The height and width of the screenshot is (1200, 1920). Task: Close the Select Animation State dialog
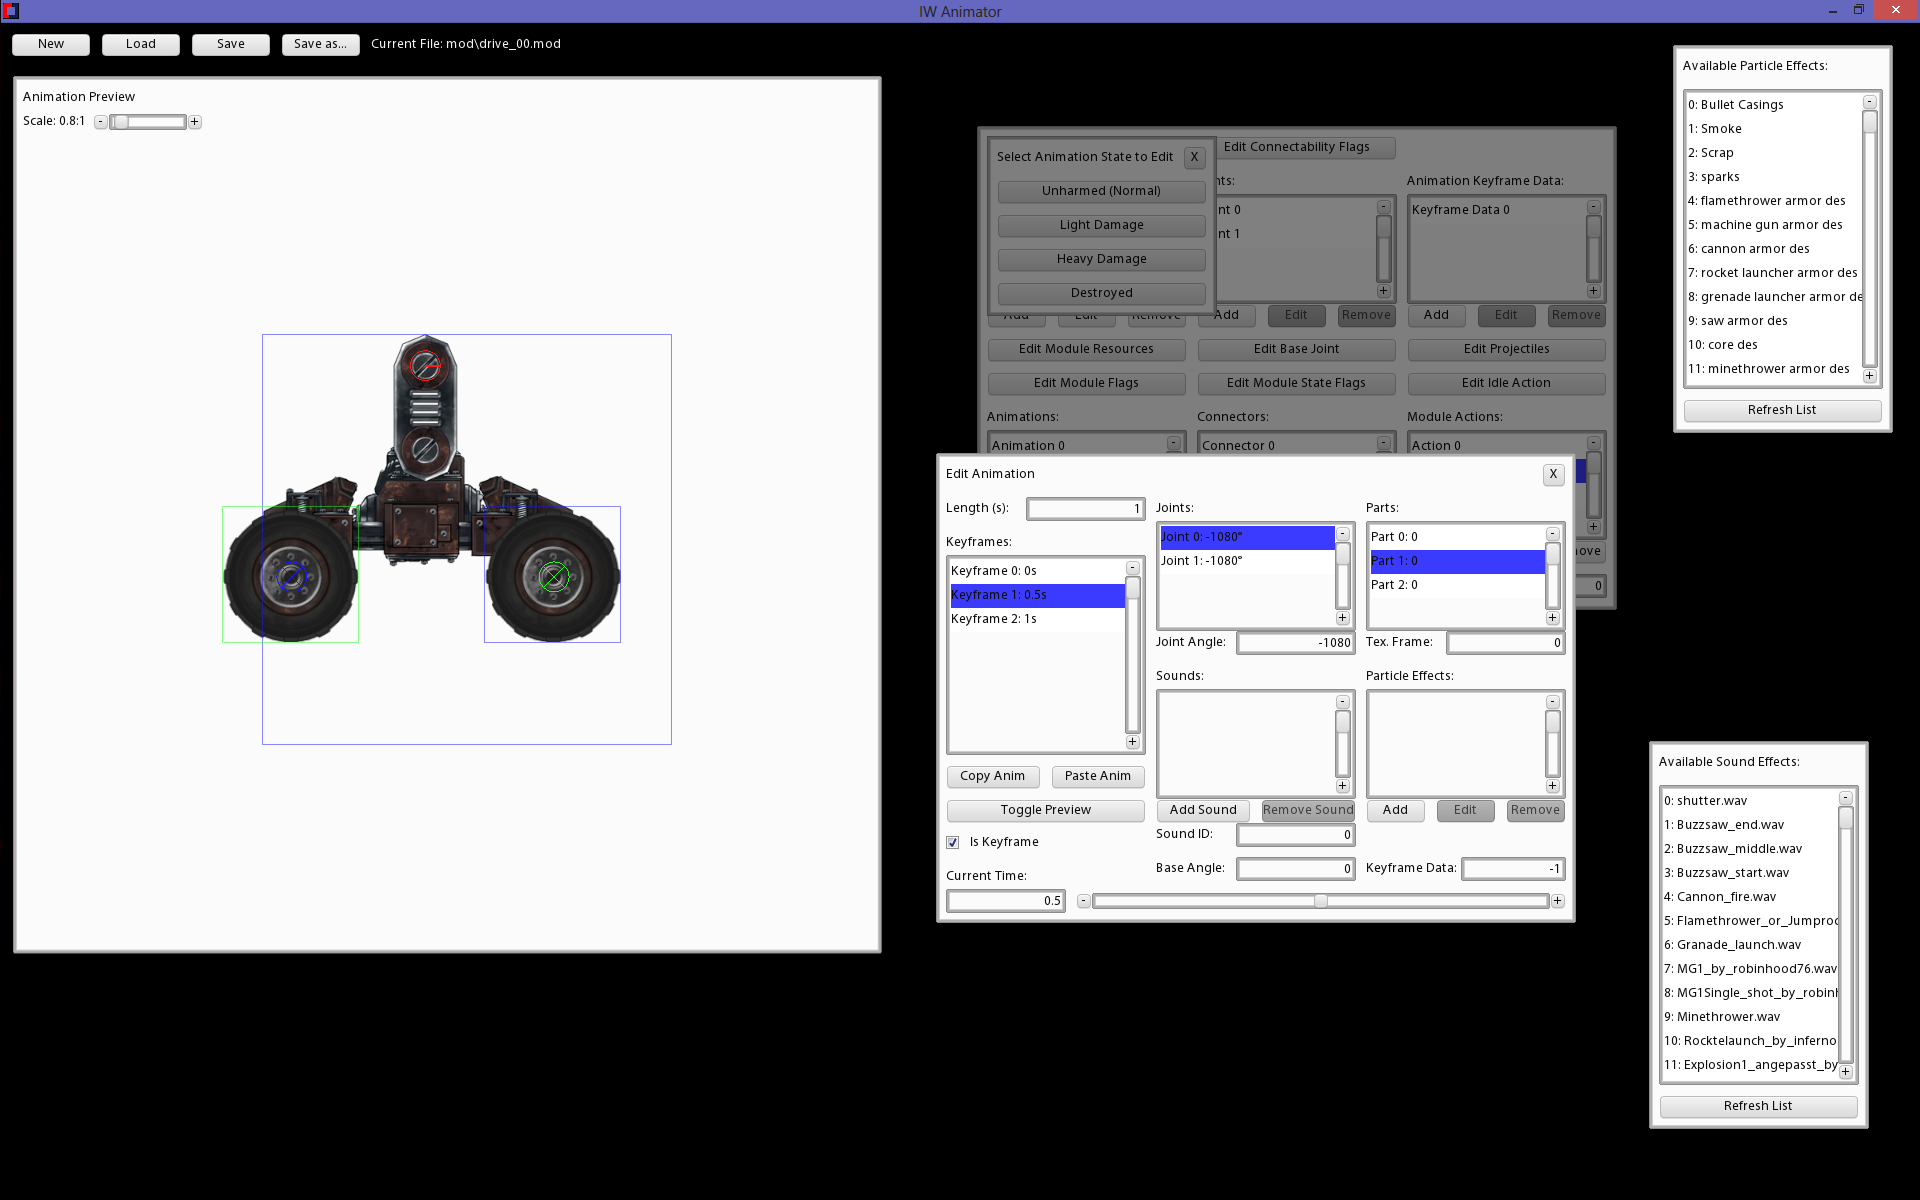tap(1195, 157)
